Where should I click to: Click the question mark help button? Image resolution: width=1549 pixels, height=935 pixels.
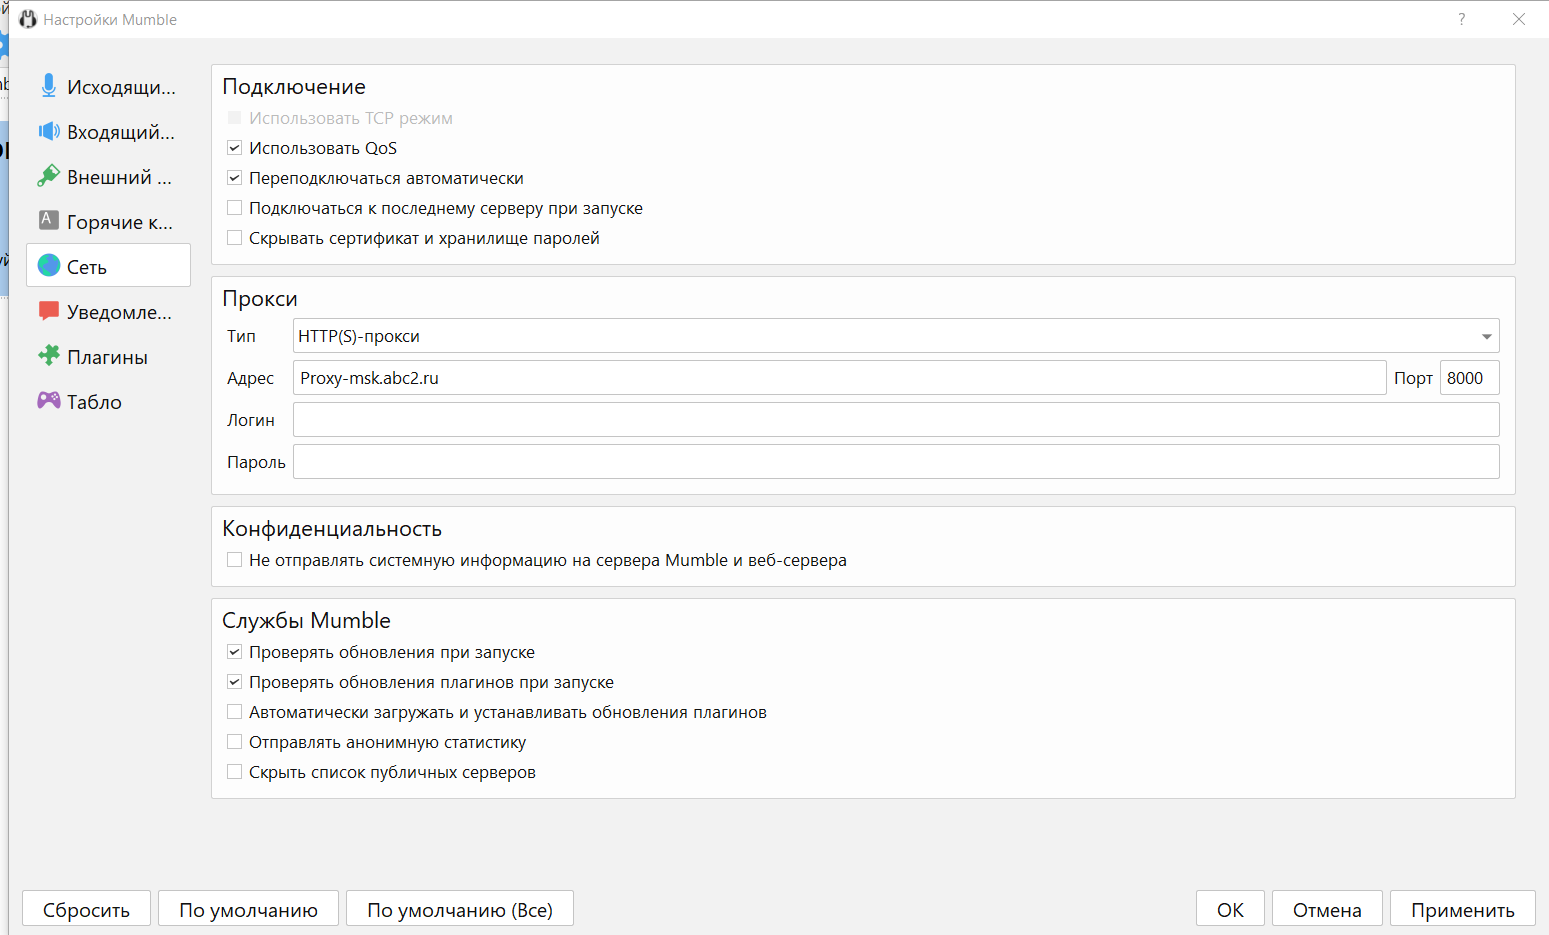point(1462,19)
